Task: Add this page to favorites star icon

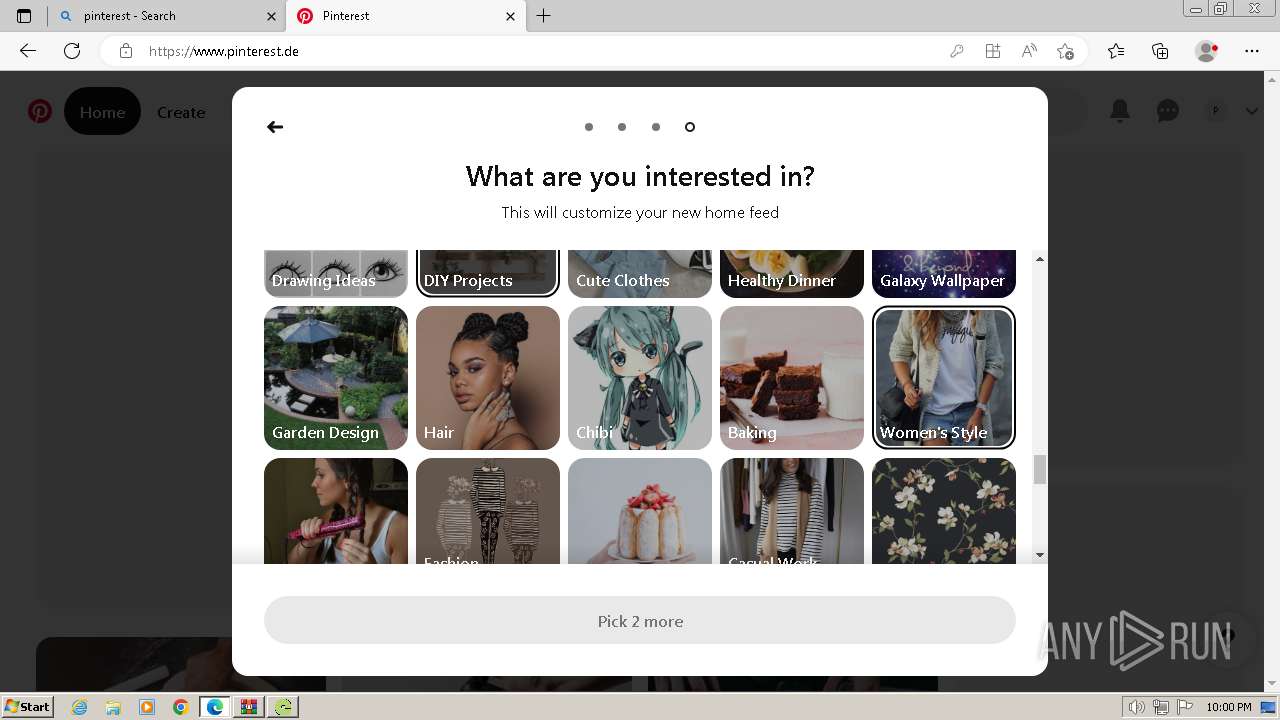Action: (1065, 51)
